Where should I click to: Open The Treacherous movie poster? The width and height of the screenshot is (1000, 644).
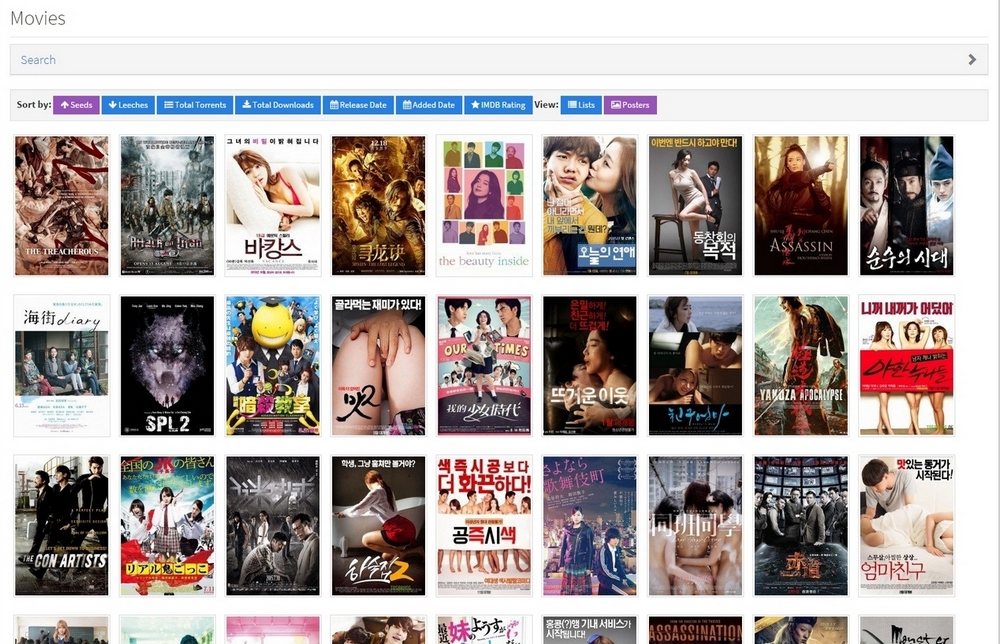[62, 206]
